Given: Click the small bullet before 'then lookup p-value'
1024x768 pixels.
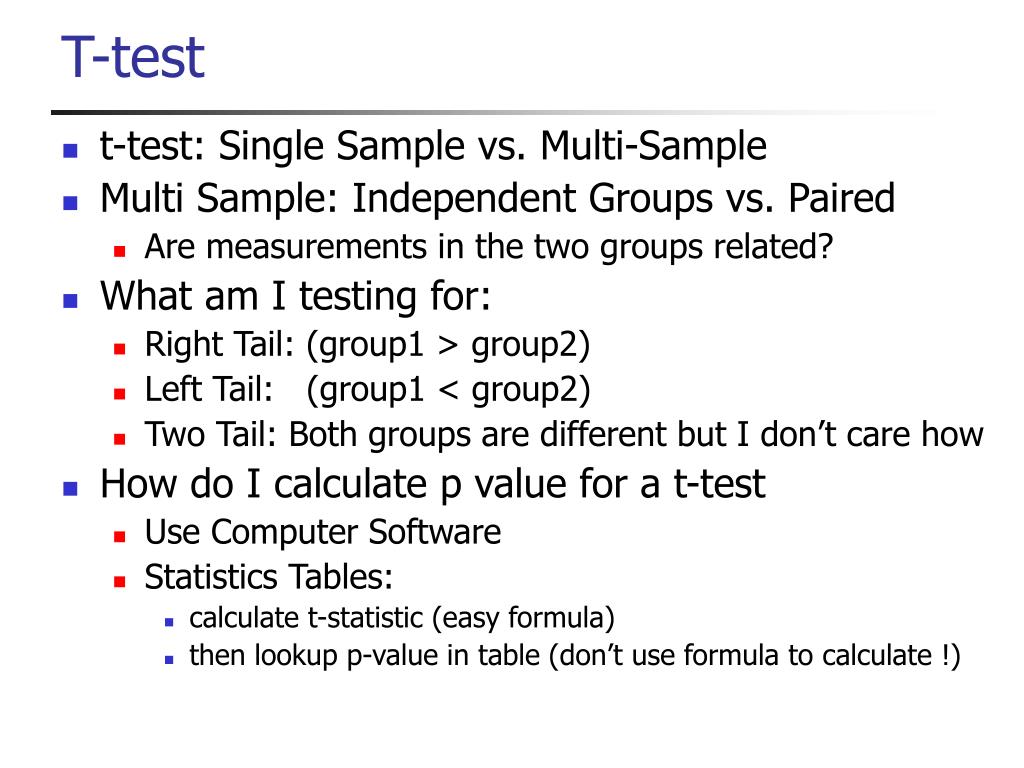Looking at the screenshot, I should point(169,660).
